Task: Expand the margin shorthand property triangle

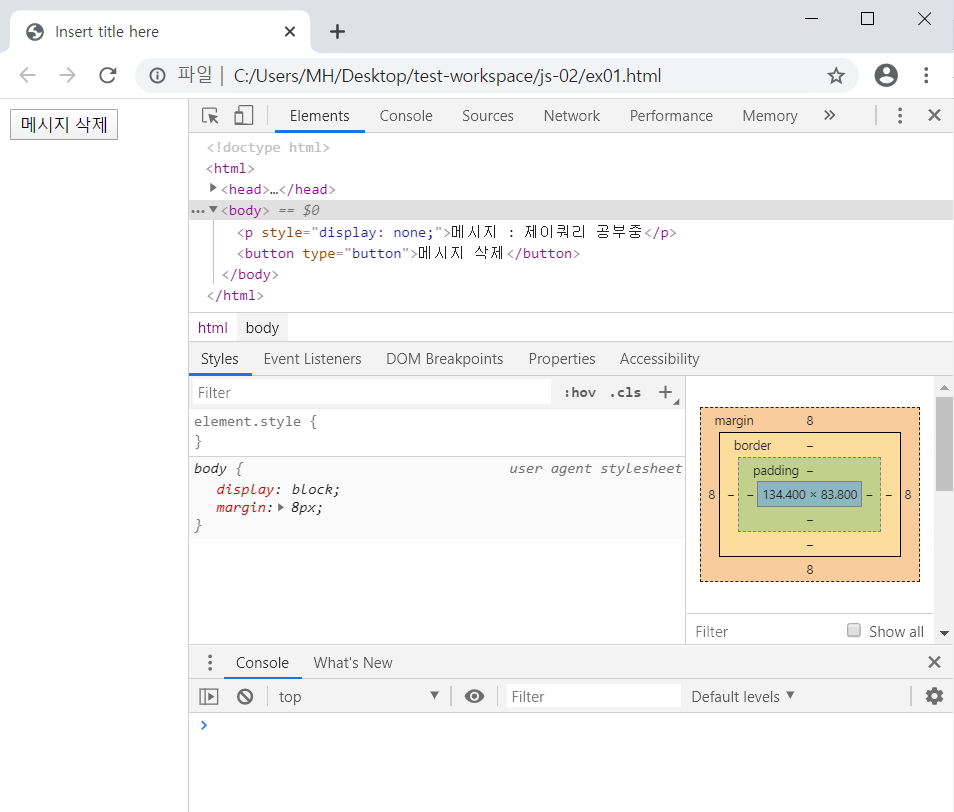Action: (280, 507)
